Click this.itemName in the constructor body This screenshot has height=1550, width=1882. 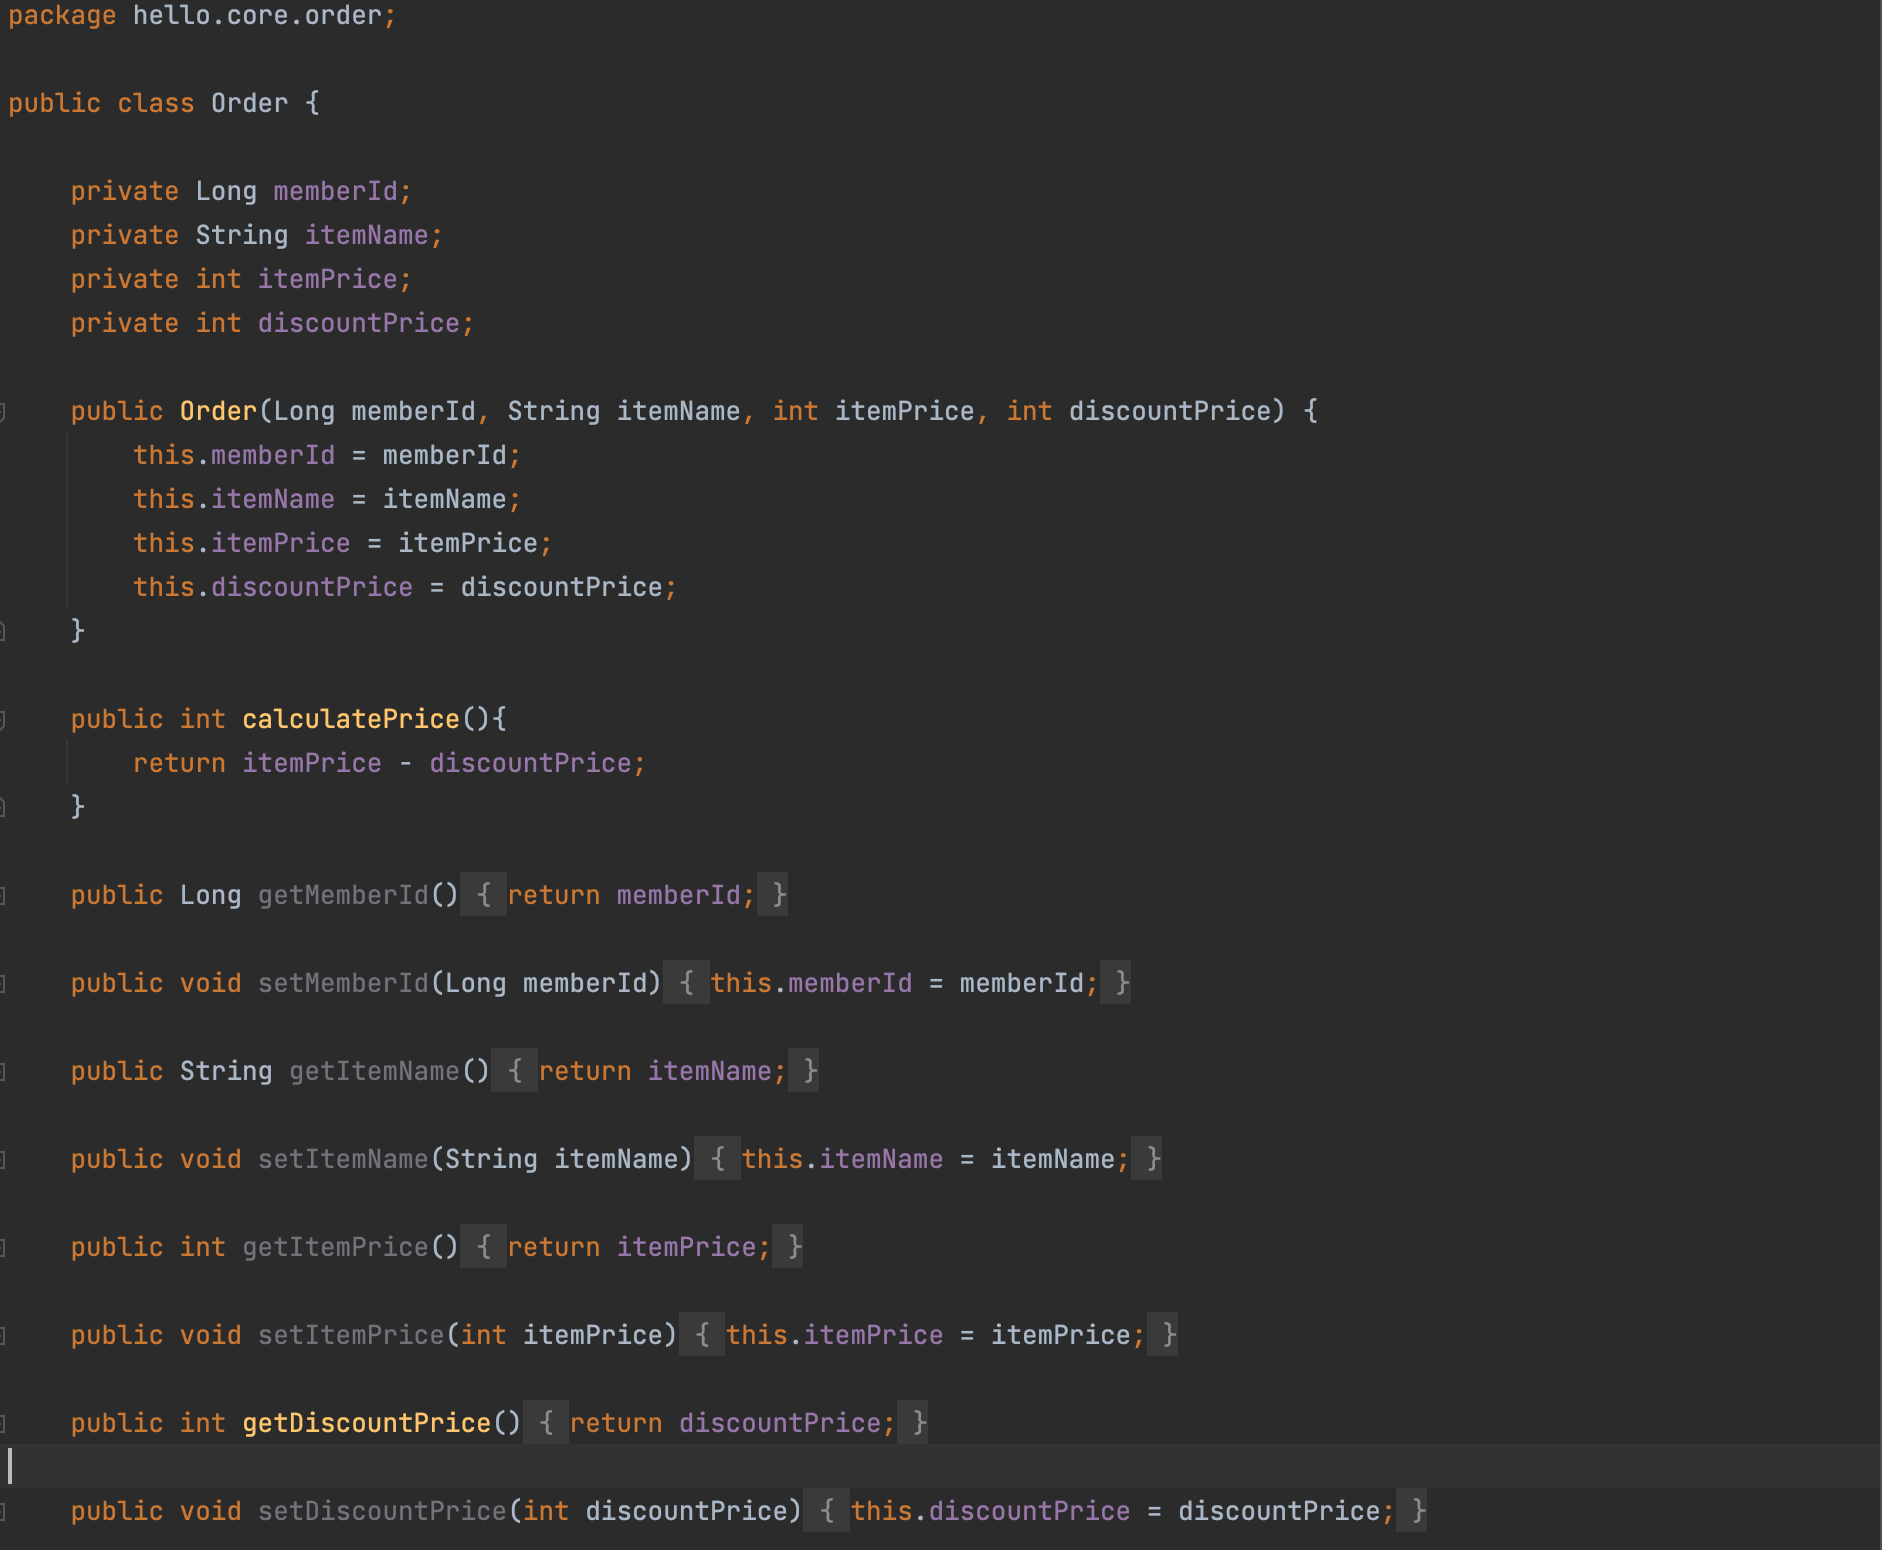234,499
